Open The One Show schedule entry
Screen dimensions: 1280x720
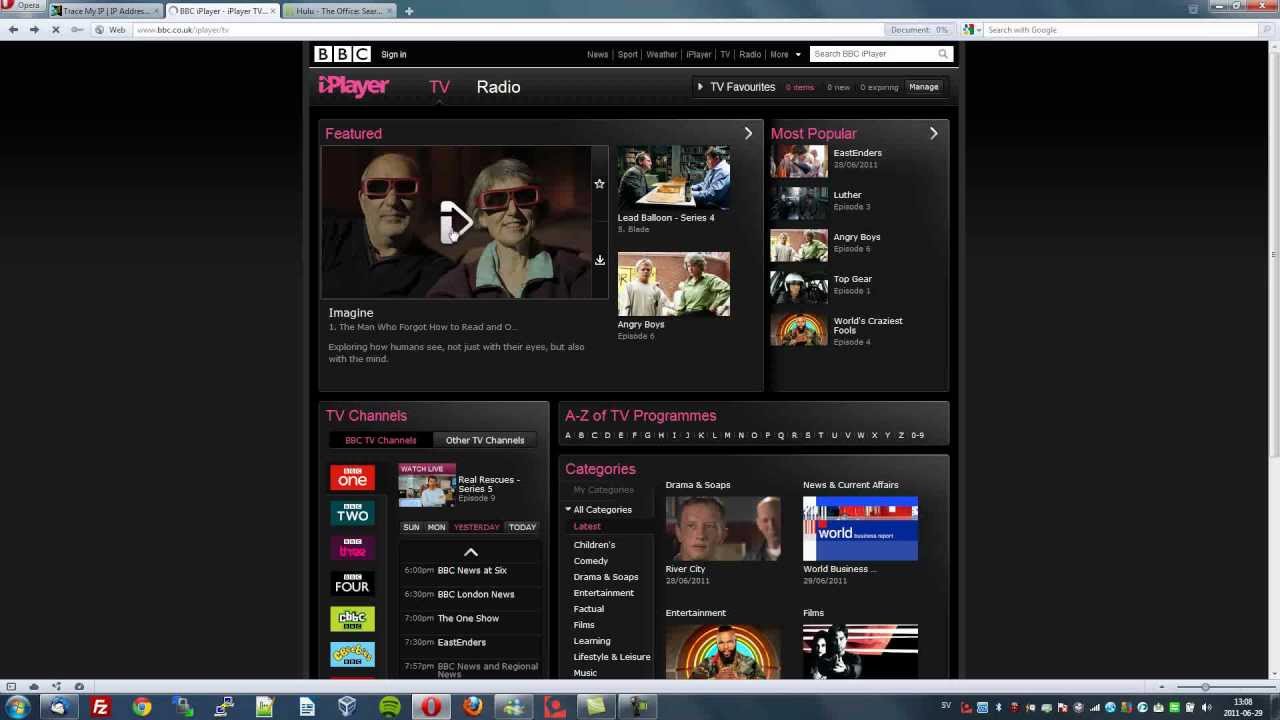(x=468, y=618)
